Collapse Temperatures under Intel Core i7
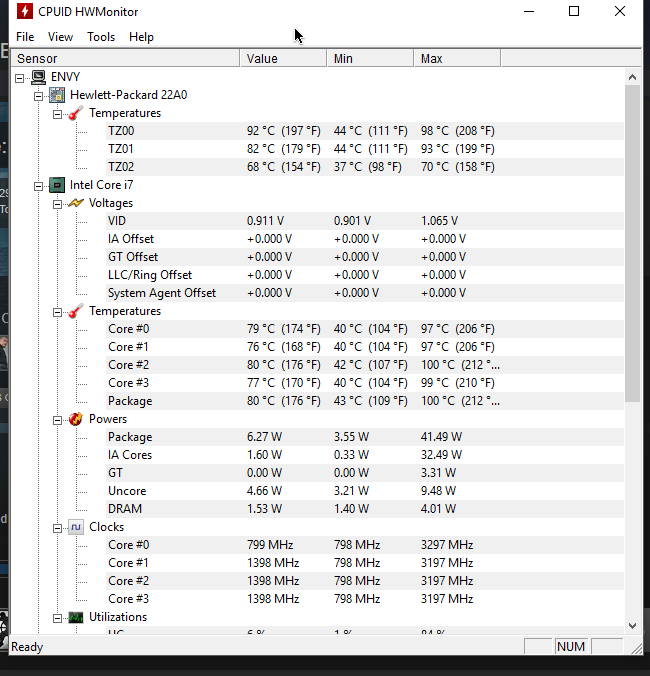Viewport: 650px width, 676px height. pos(57,313)
